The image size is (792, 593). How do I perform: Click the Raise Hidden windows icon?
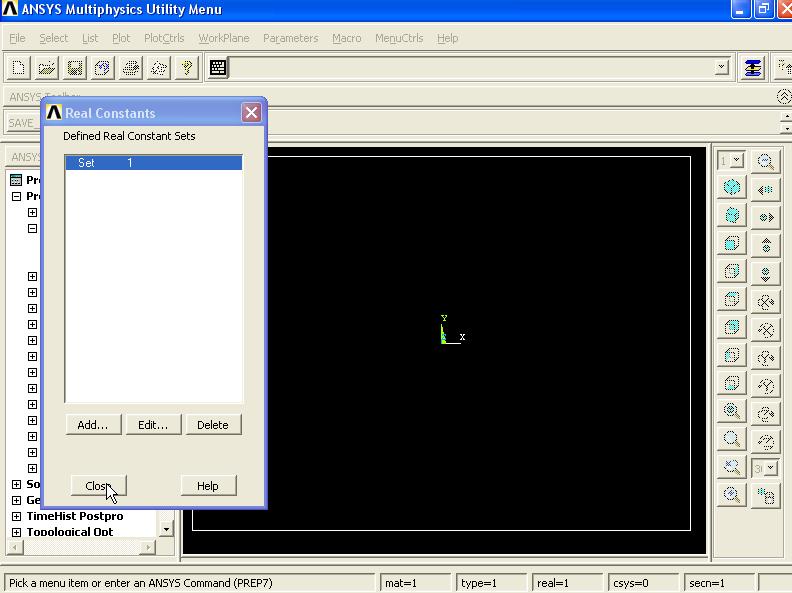pos(753,68)
